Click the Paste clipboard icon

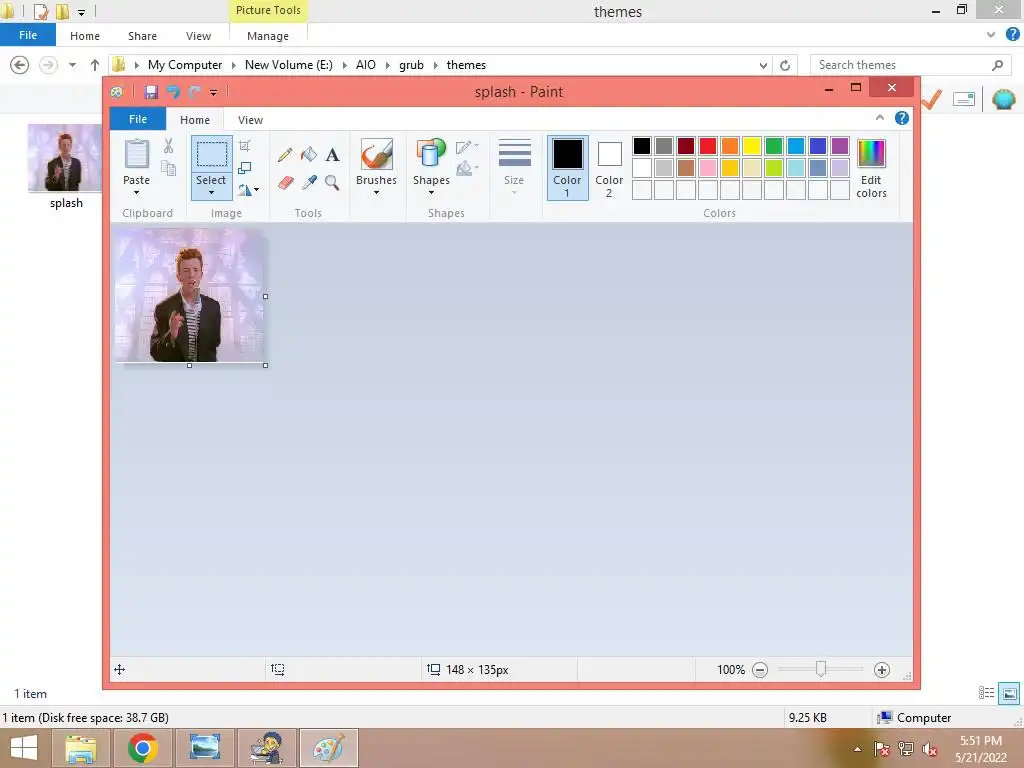(x=136, y=155)
